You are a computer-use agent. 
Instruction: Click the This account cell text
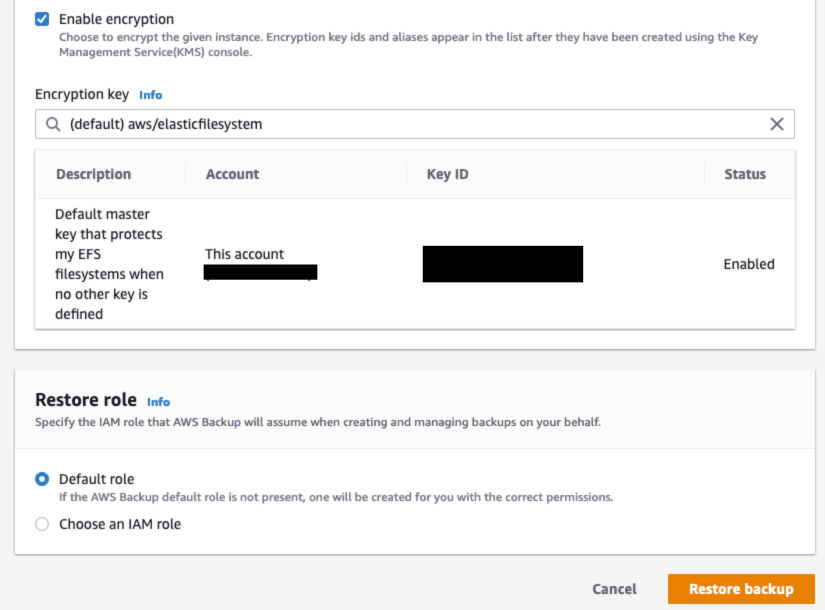[244, 254]
